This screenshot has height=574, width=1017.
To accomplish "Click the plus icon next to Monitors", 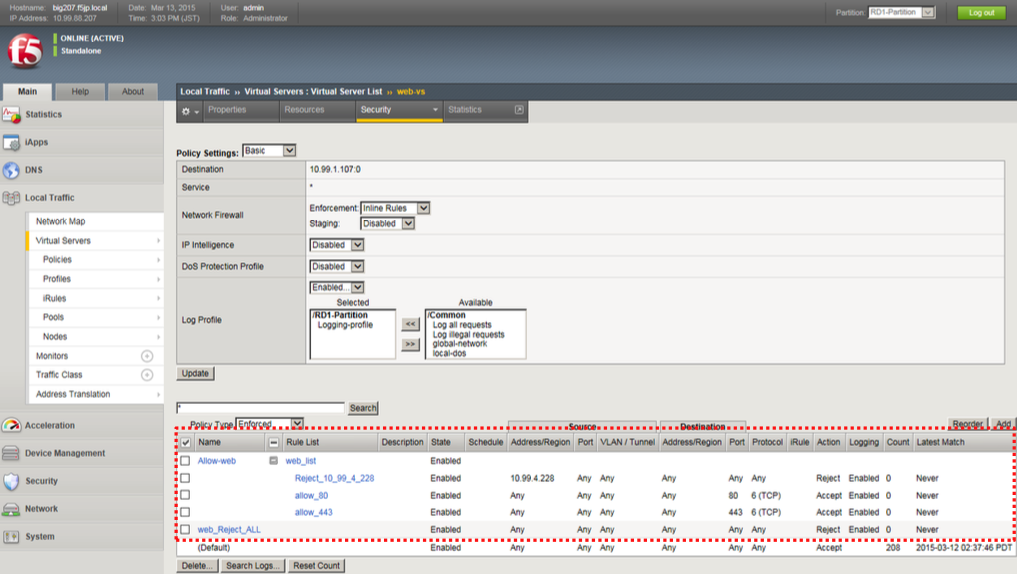I will click(147, 356).
